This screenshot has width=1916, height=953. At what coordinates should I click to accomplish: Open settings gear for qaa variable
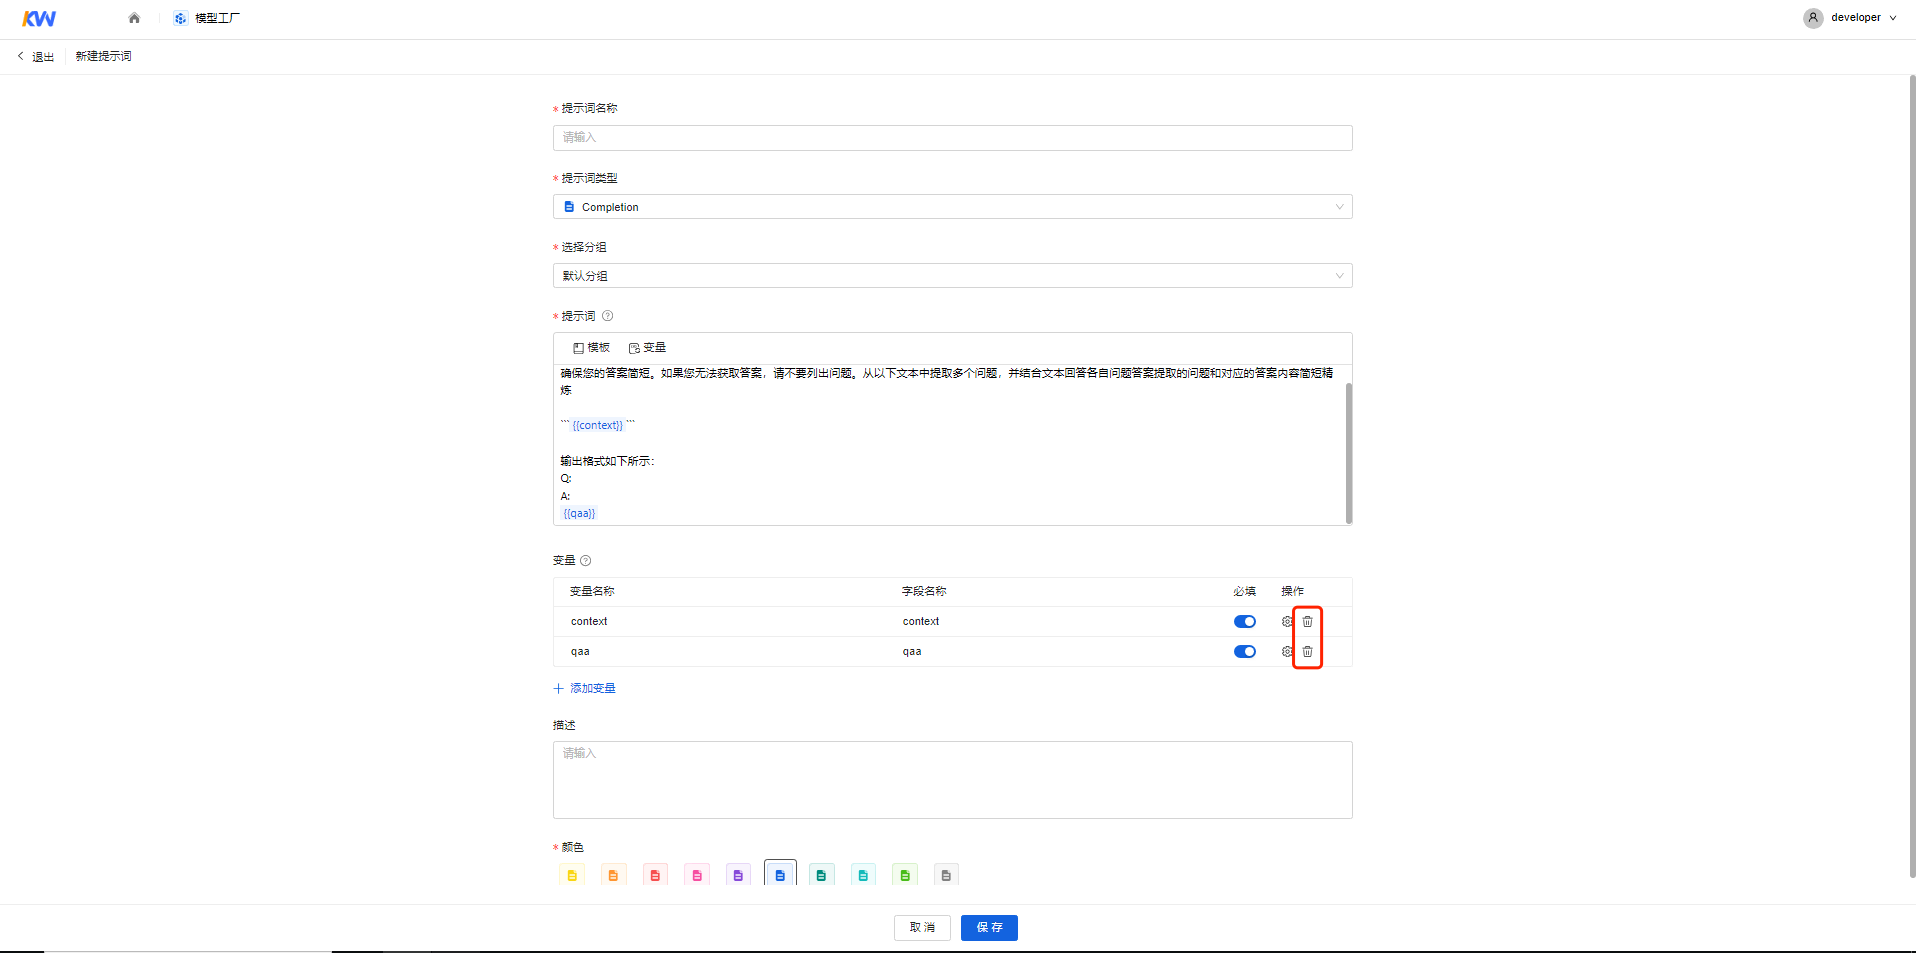pos(1287,652)
